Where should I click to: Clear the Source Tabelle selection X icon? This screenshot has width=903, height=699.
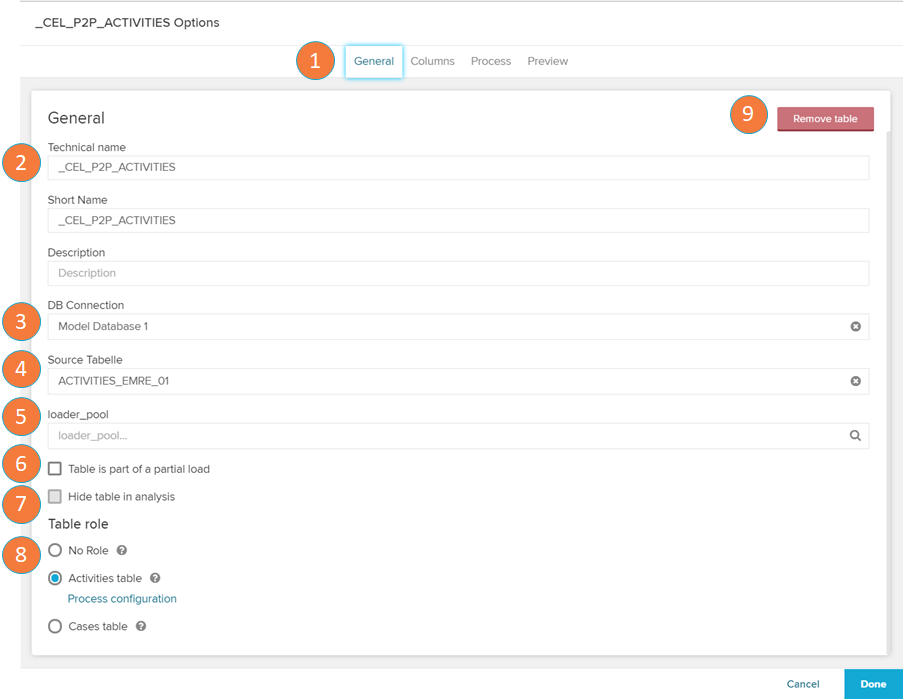pos(855,381)
